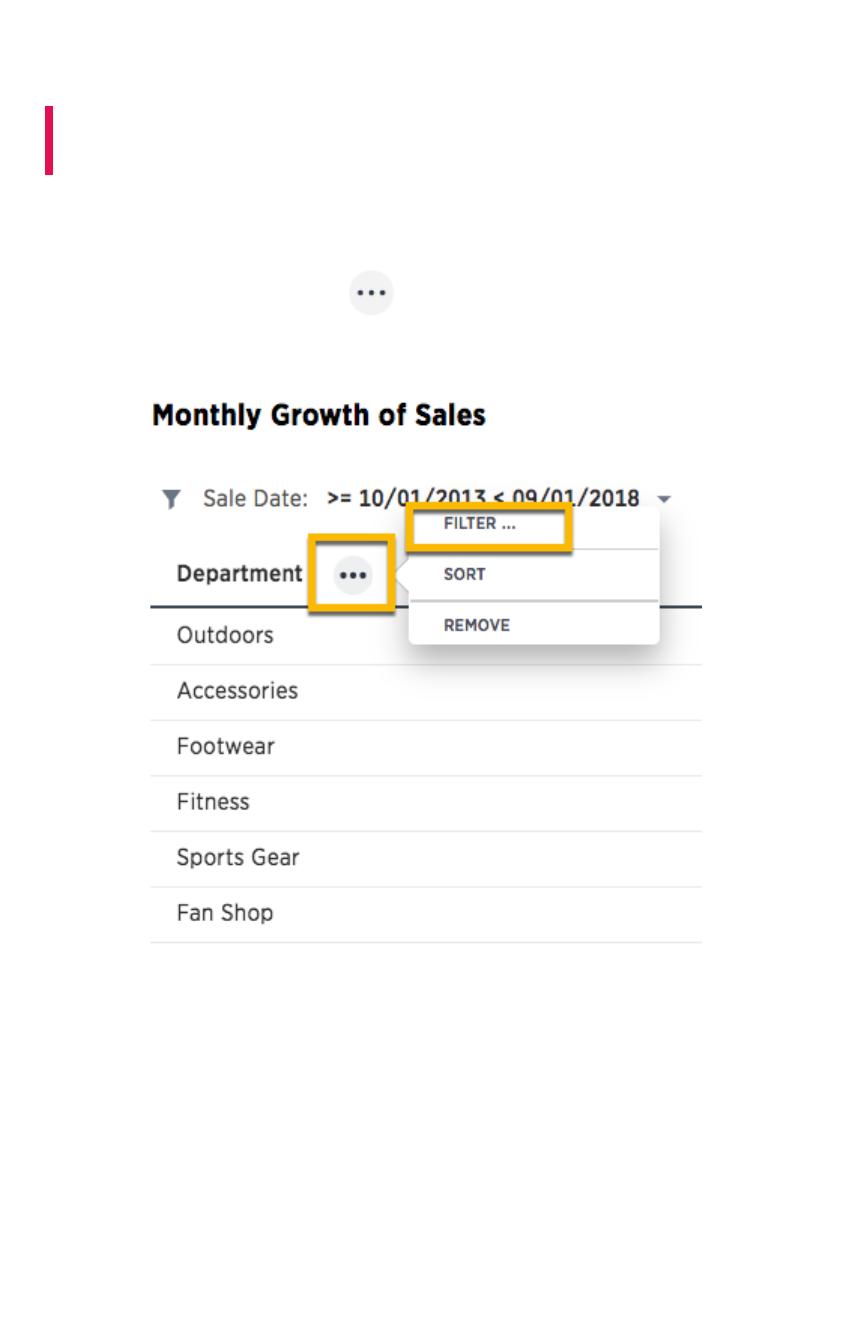Click the dark divider line under Department header
Viewport: 864px width, 1344px height.
(x=270, y=607)
